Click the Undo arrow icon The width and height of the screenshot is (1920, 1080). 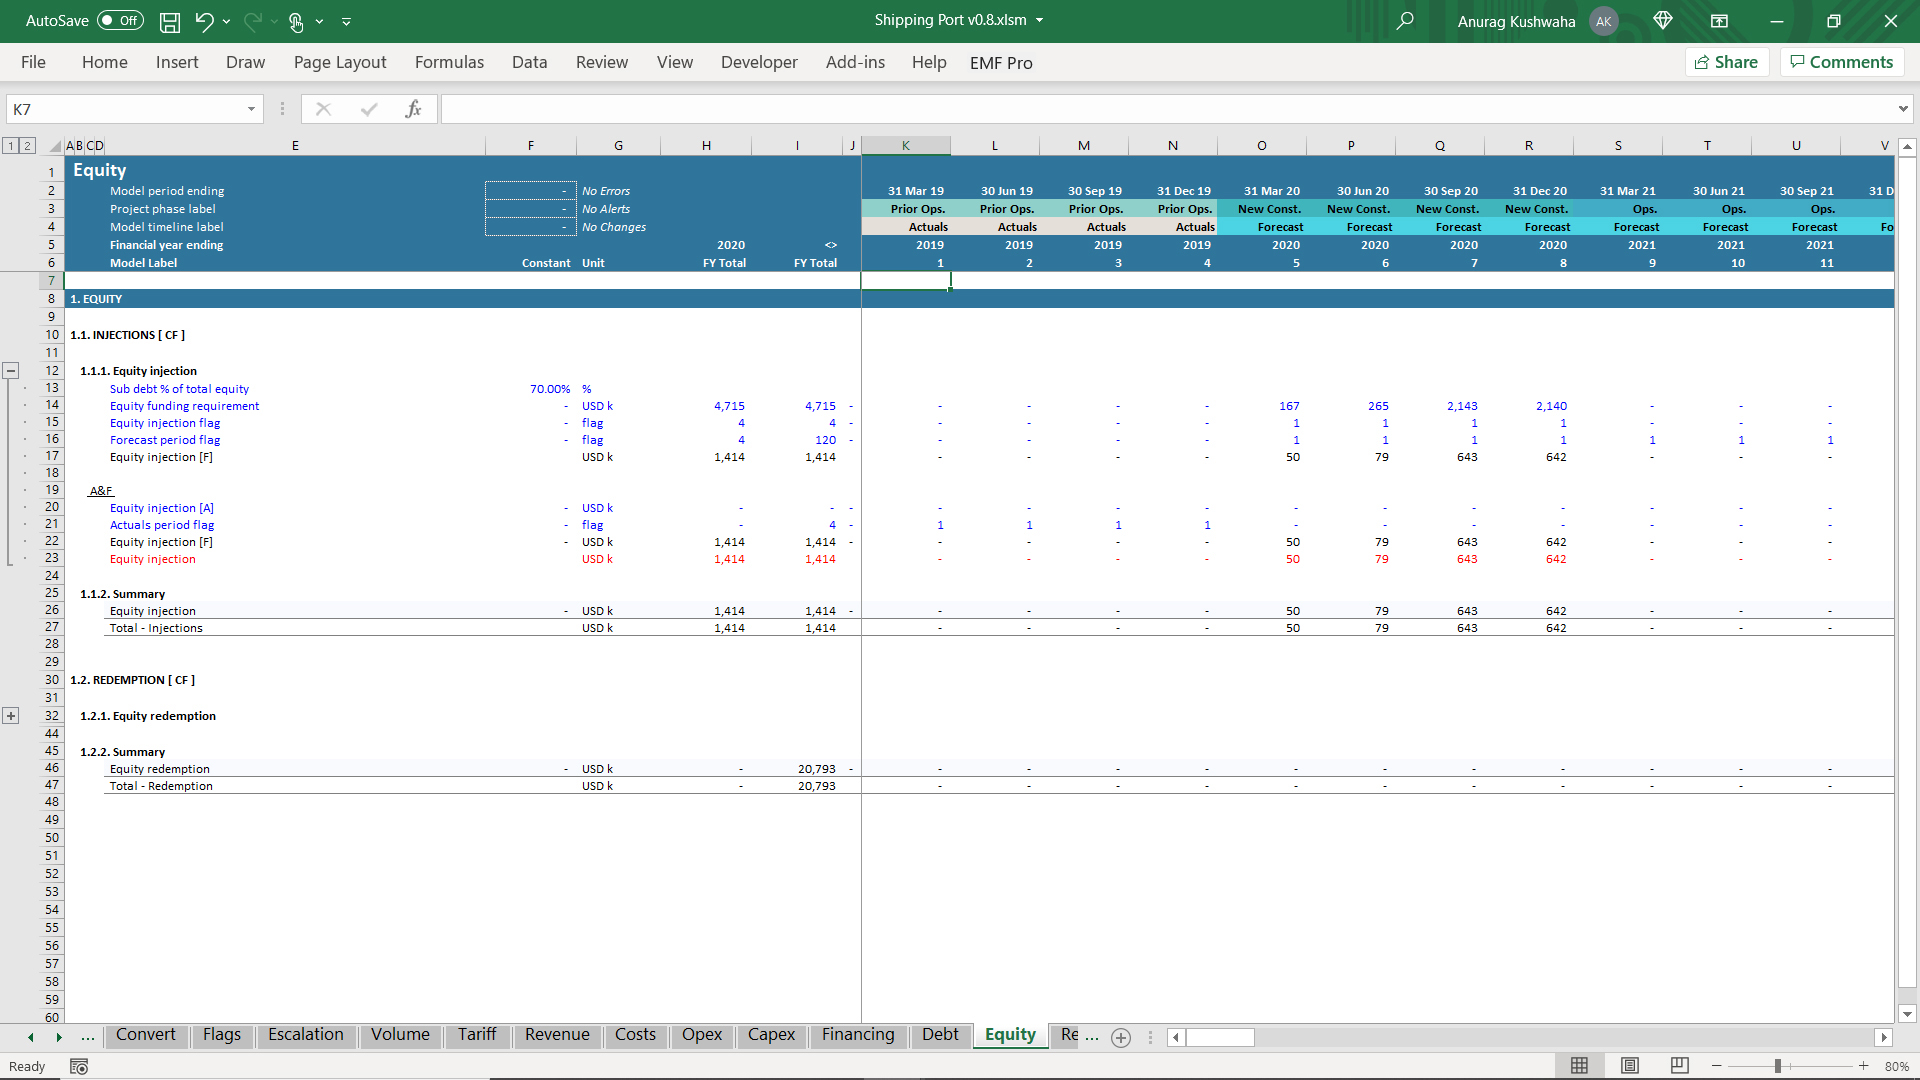pyautogui.click(x=204, y=21)
